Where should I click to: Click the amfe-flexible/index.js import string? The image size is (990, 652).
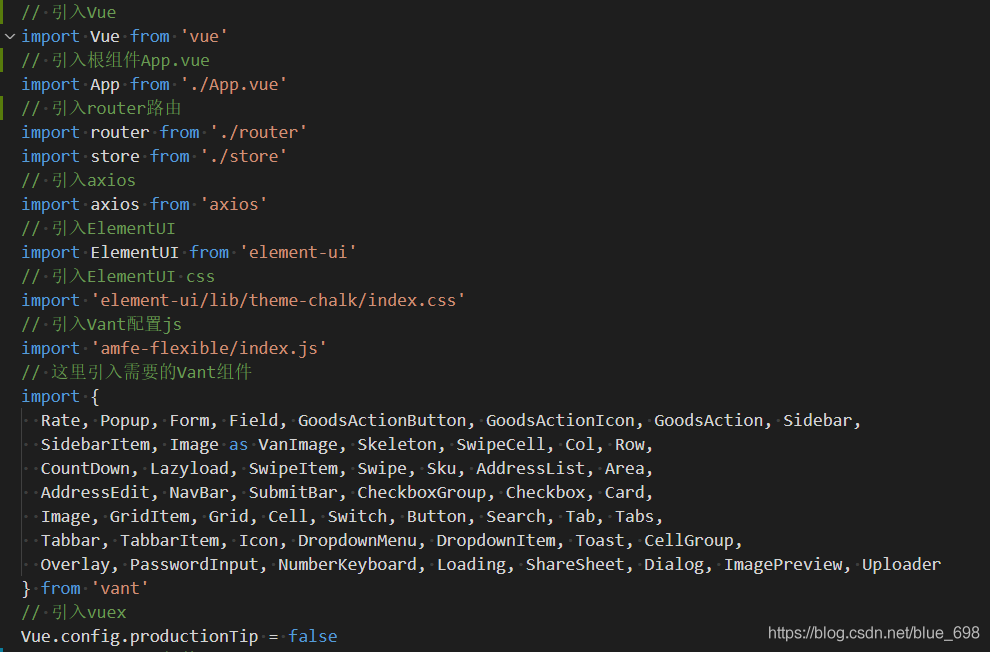coord(208,348)
